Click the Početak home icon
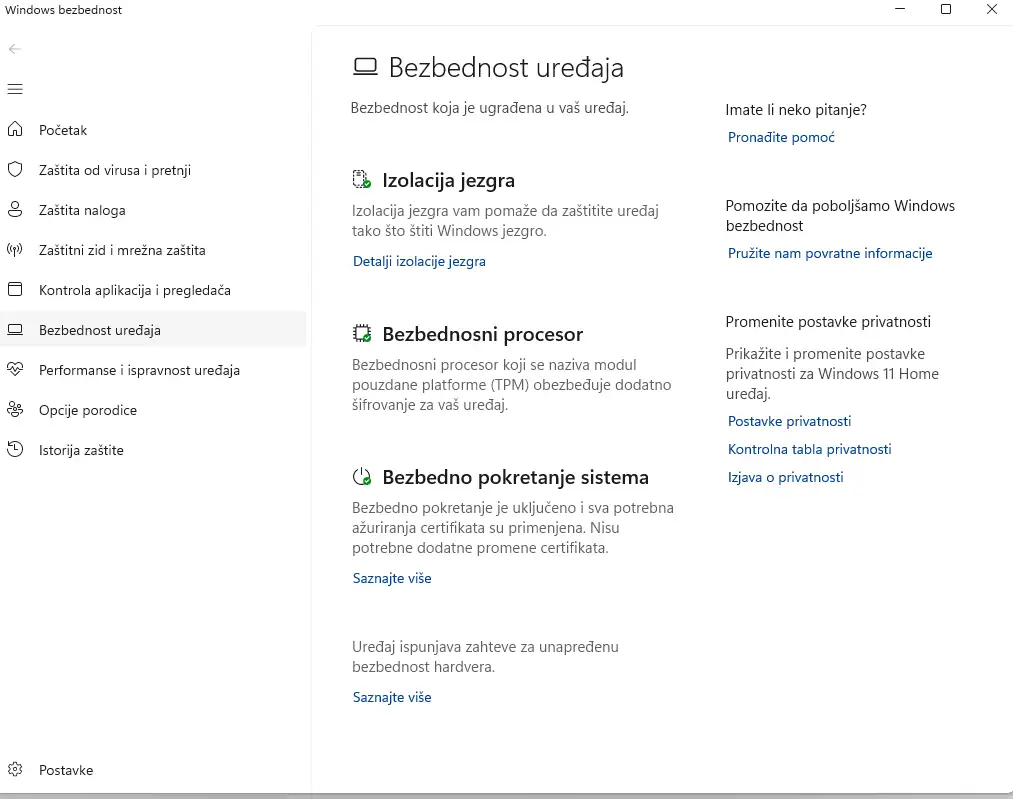Viewport: 1013px width, 799px height. [x=15, y=130]
